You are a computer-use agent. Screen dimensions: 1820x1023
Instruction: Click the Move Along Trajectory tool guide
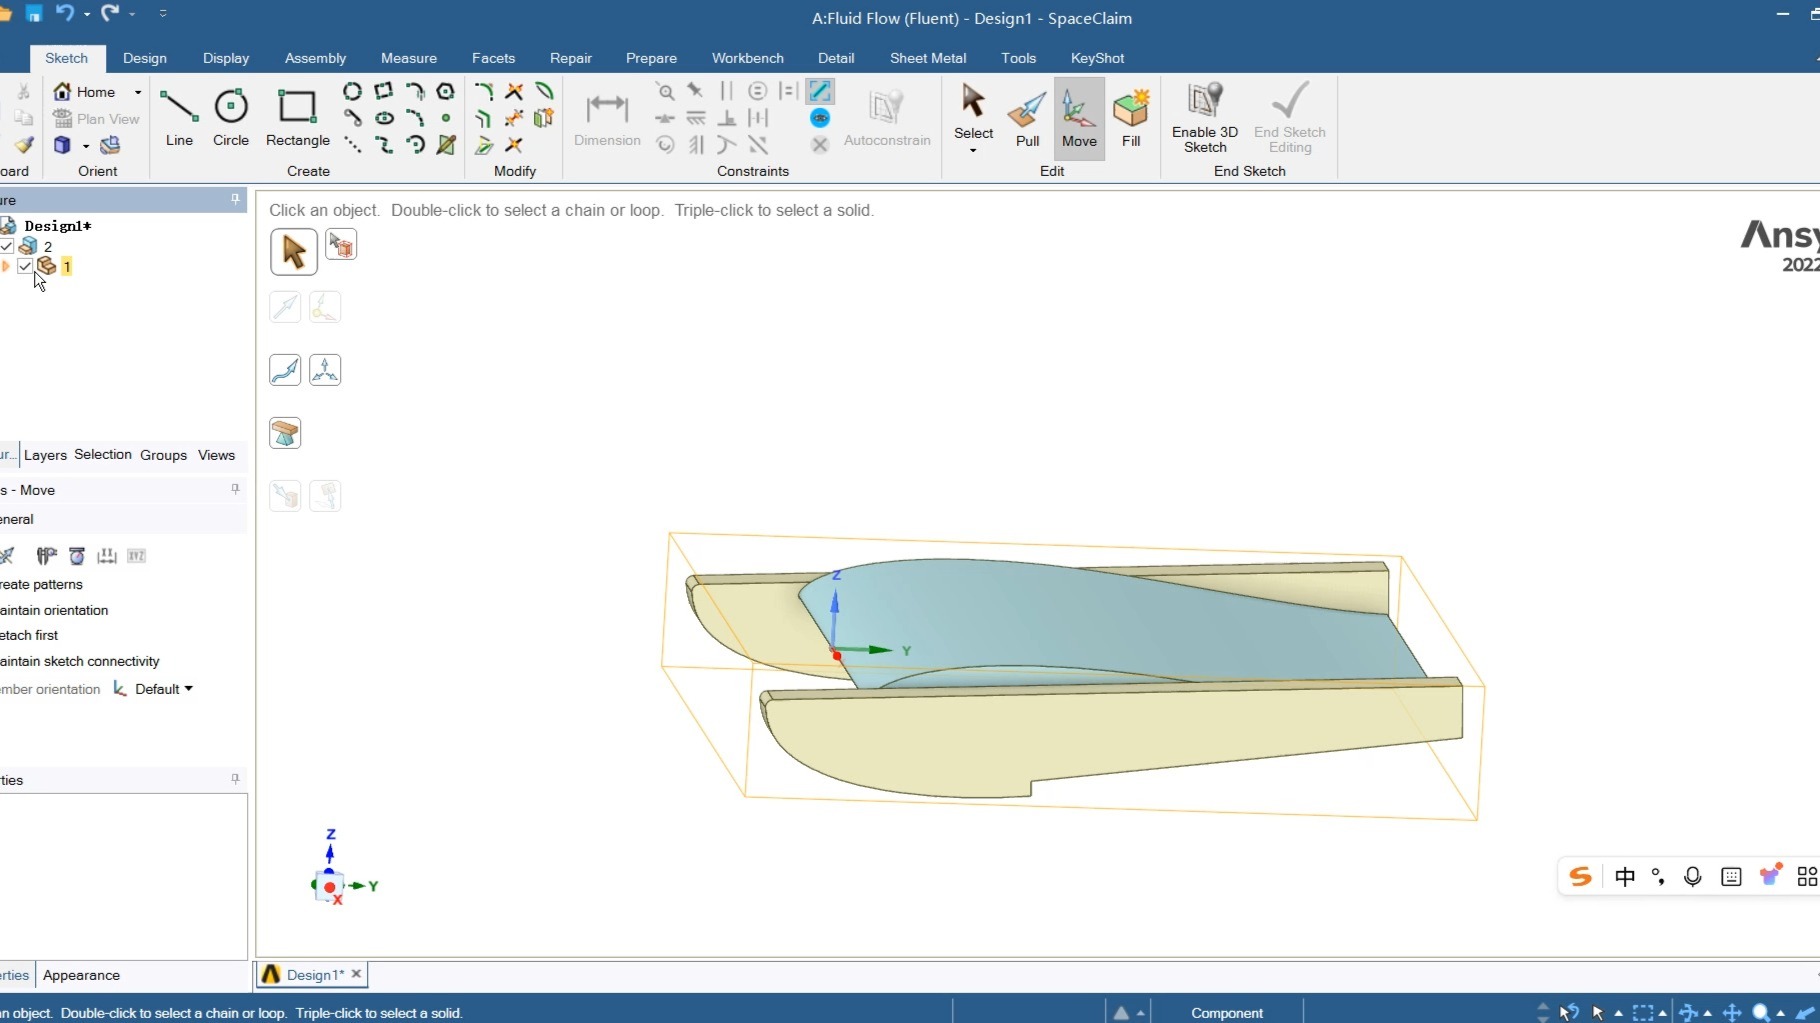pos(285,370)
